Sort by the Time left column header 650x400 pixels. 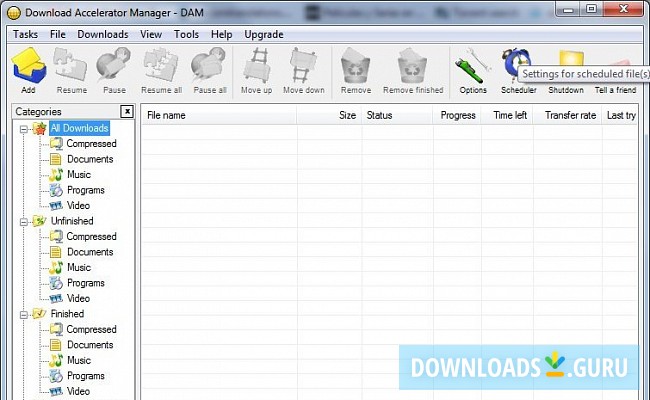tap(507, 115)
